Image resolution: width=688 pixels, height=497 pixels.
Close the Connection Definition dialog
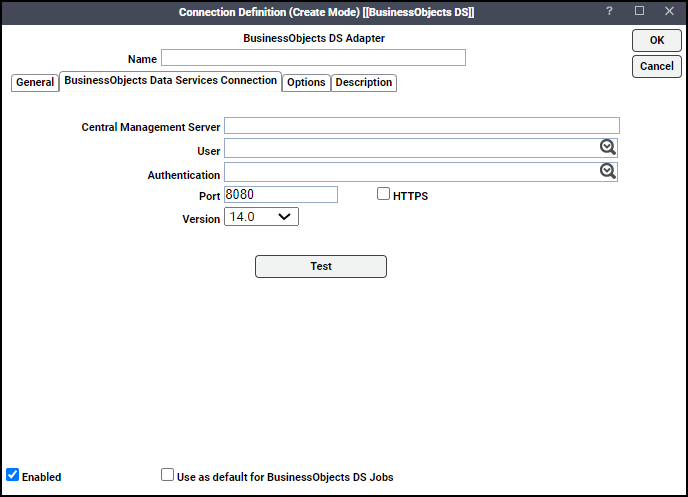point(669,11)
